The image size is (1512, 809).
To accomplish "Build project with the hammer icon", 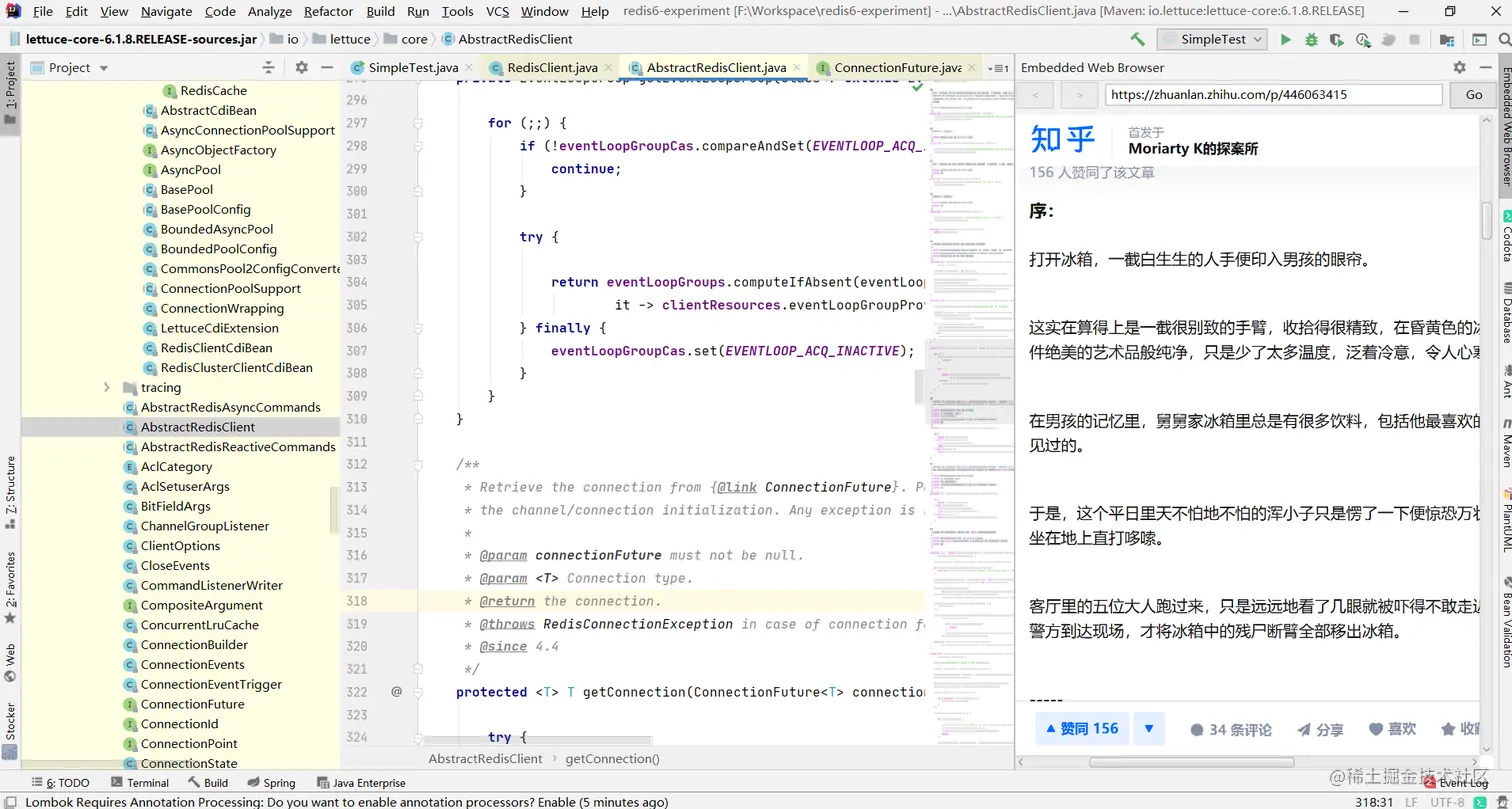I will tap(1137, 39).
